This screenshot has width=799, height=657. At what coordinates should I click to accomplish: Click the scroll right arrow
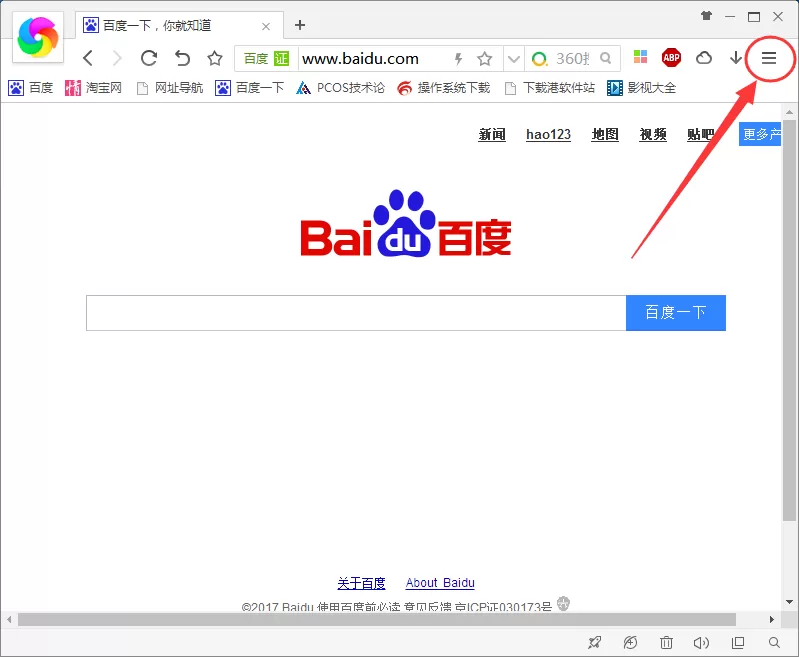[771, 619]
